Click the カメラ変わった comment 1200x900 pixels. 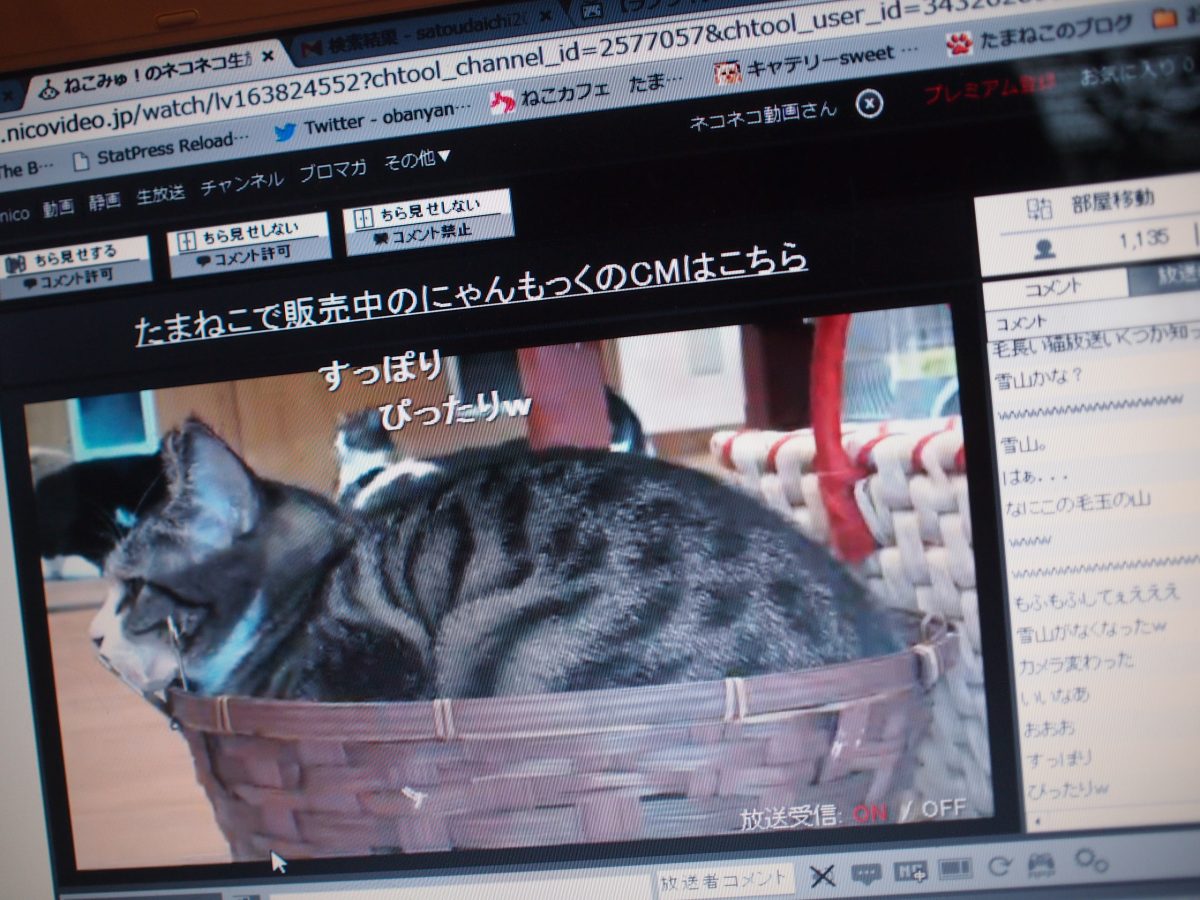pos(1075,663)
